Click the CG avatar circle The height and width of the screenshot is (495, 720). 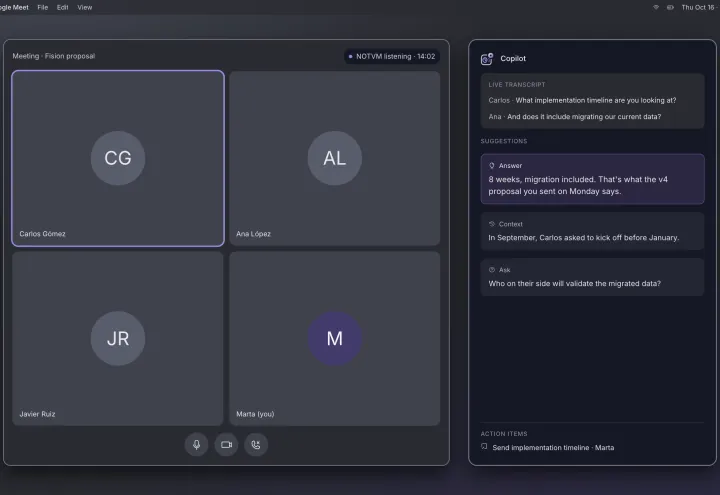click(118, 158)
